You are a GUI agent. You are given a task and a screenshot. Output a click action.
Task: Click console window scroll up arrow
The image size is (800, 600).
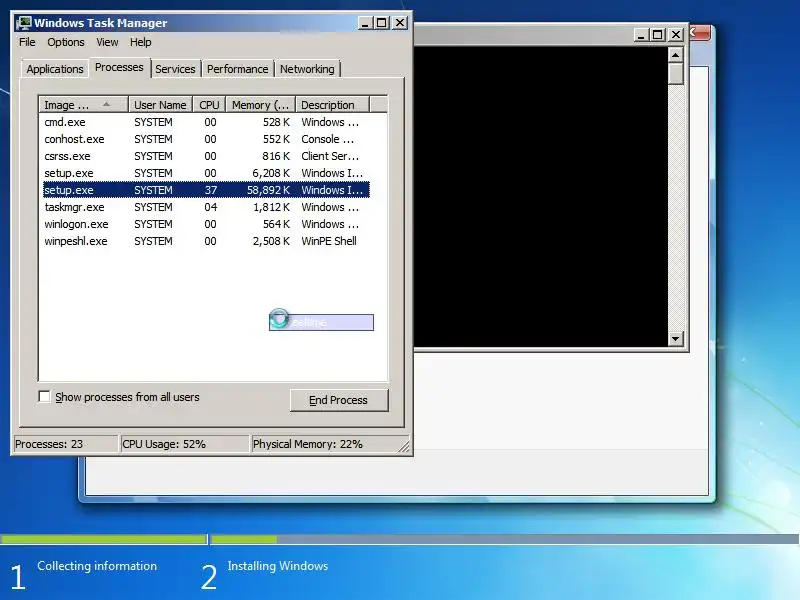(x=676, y=55)
